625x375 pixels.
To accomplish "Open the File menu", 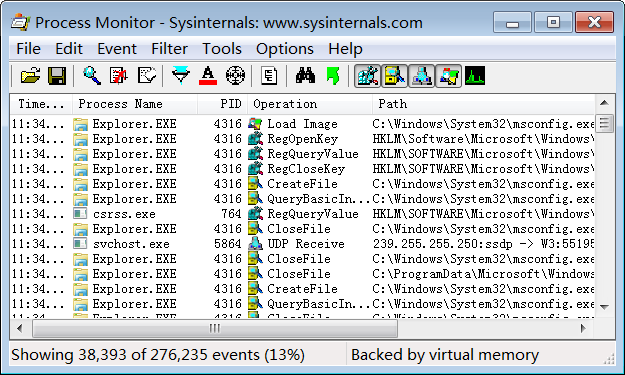I will click(x=28, y=49).
